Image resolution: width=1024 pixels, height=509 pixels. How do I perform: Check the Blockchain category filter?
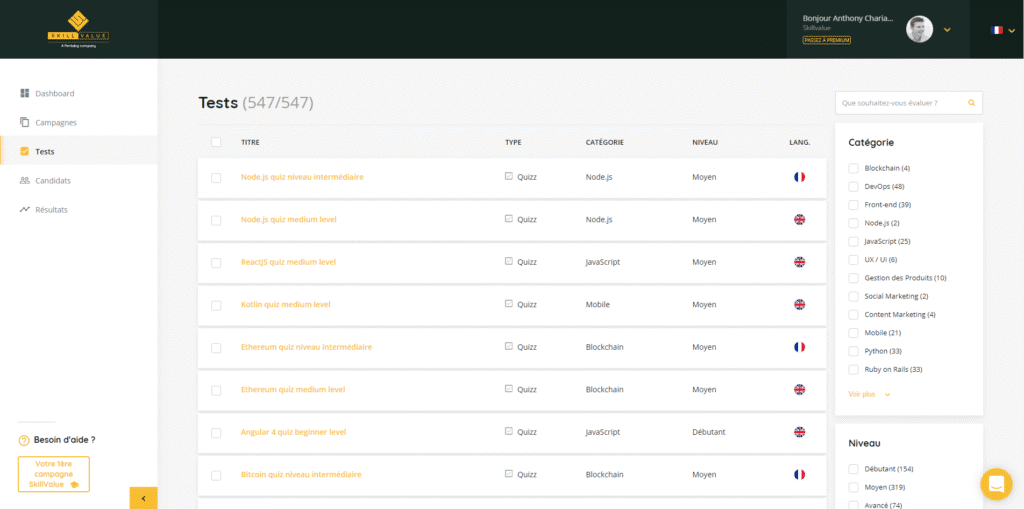pyautogui.click(x=853, y=168)
